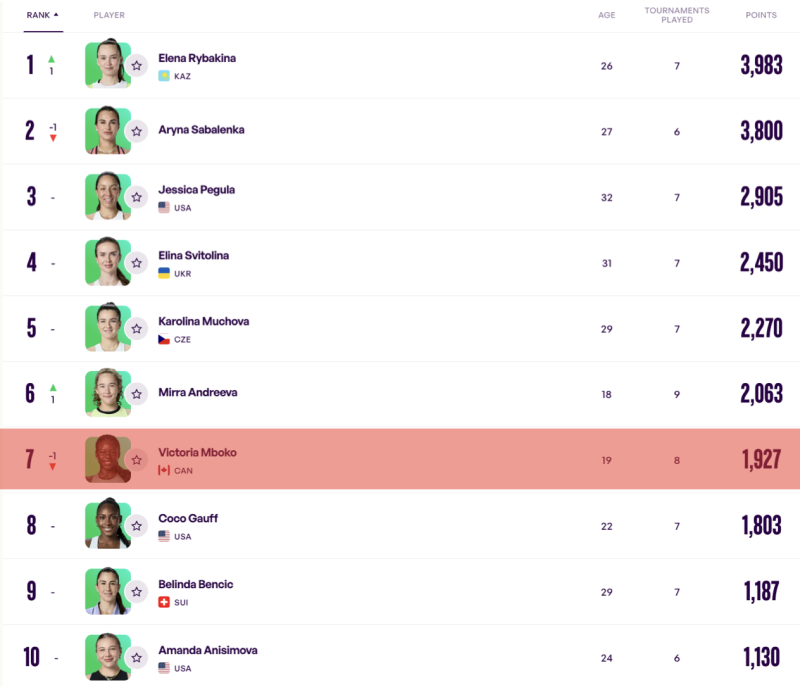Sort by the Rank column header
This screenshot has width=800, height=690.
pyautogui.click(x=42, y=15)
